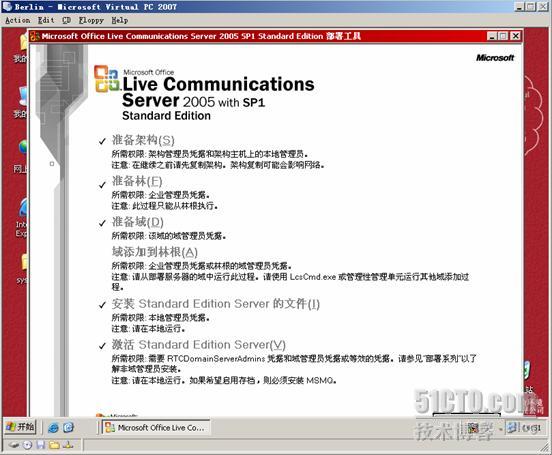Click the 开始 Start button on taskbar
The image size is (552, 455).
pyautogui.click(x=20, y=427)
